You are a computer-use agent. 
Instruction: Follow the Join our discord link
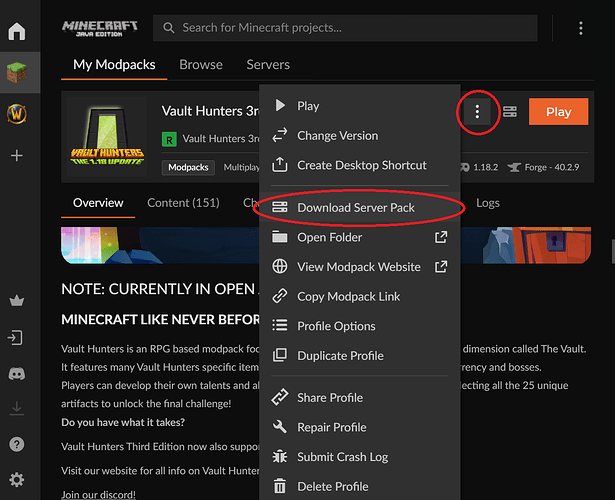(x=98, y=495)
